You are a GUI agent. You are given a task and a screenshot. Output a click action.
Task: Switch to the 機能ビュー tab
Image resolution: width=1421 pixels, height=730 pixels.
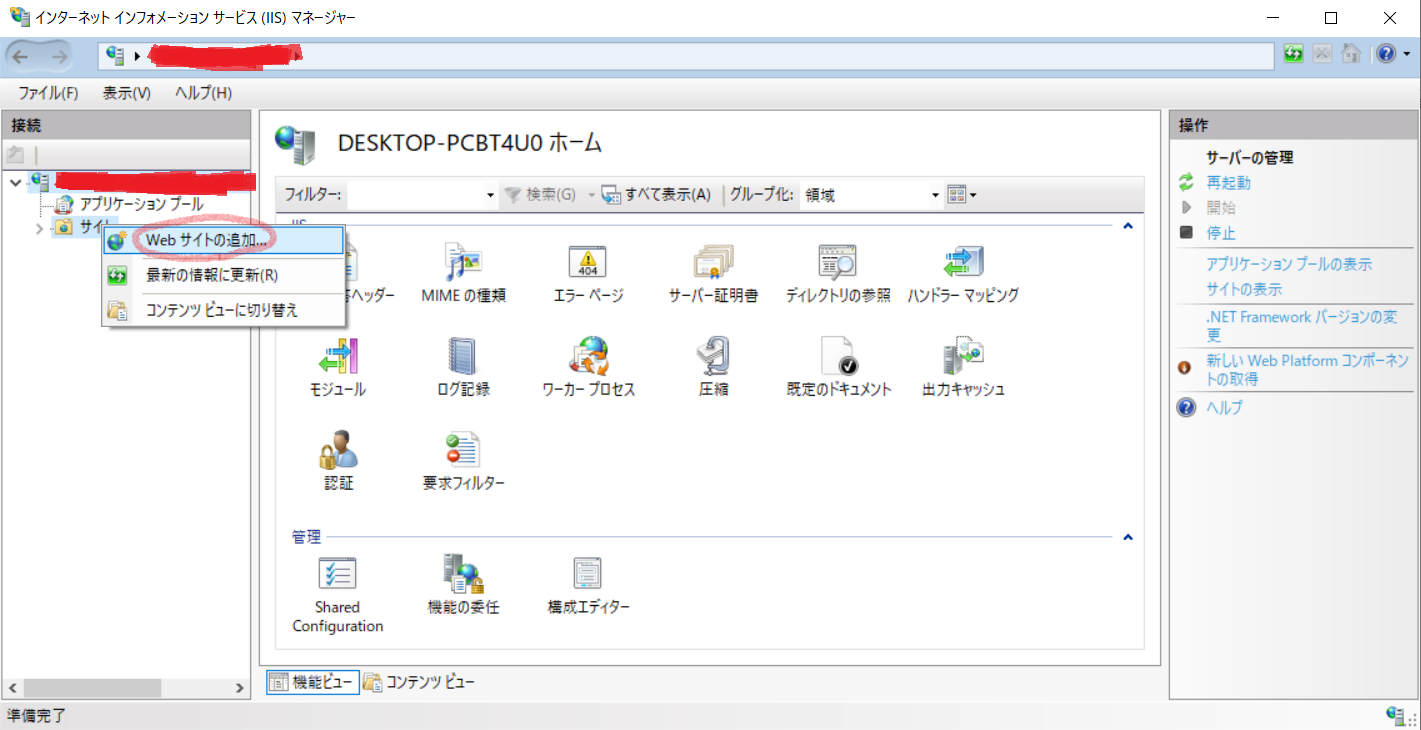(x=312, y=683)
